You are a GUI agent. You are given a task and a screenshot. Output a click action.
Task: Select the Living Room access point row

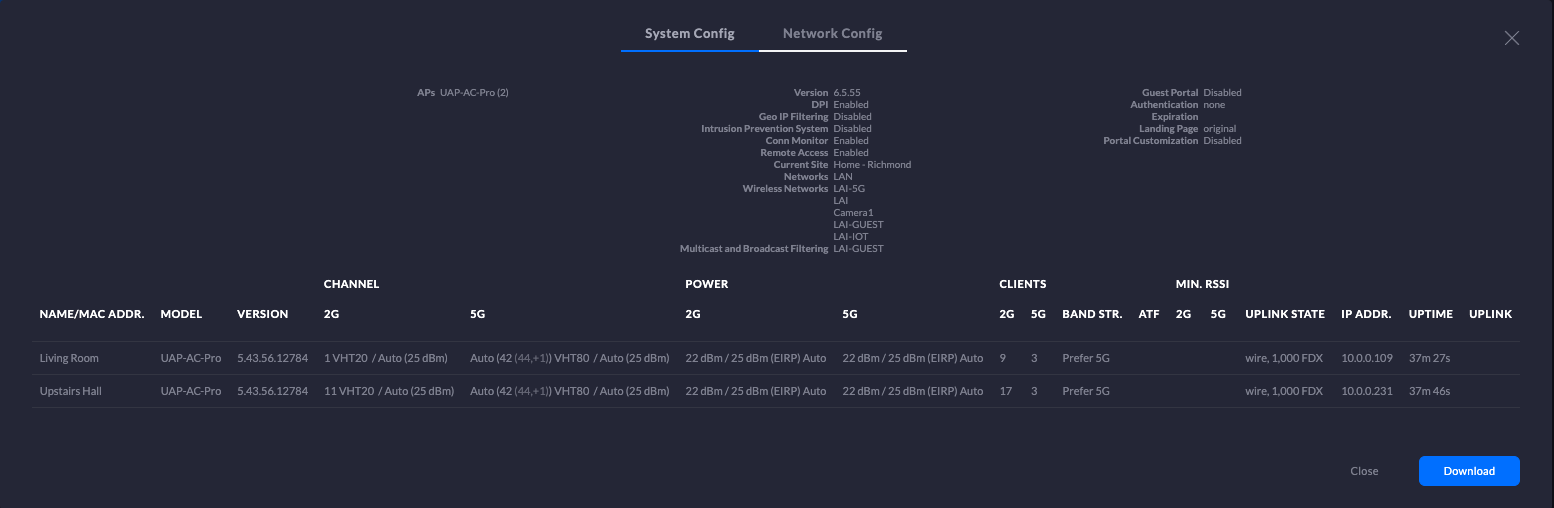point(69,358)
